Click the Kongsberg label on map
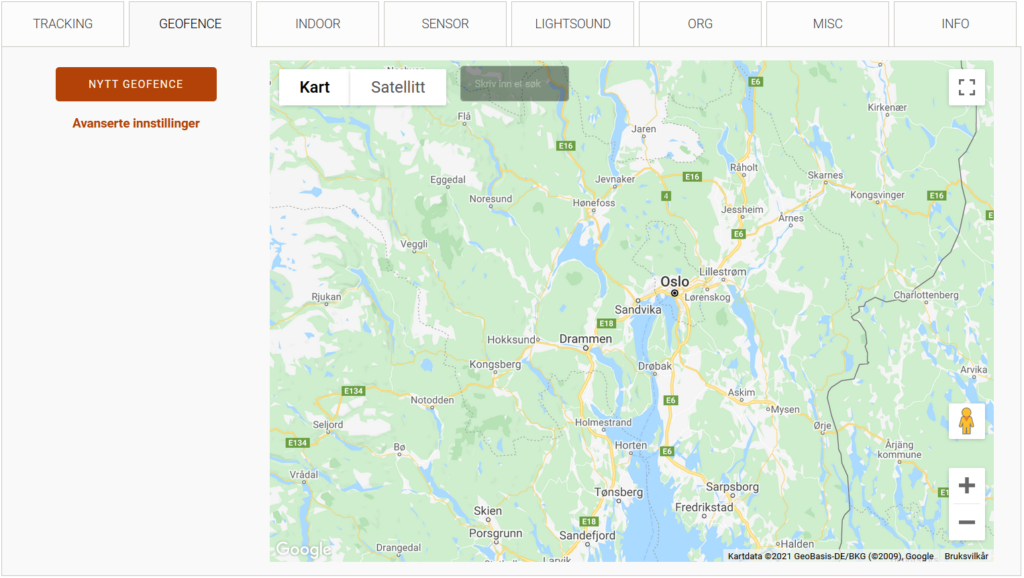 click(495, 364)
